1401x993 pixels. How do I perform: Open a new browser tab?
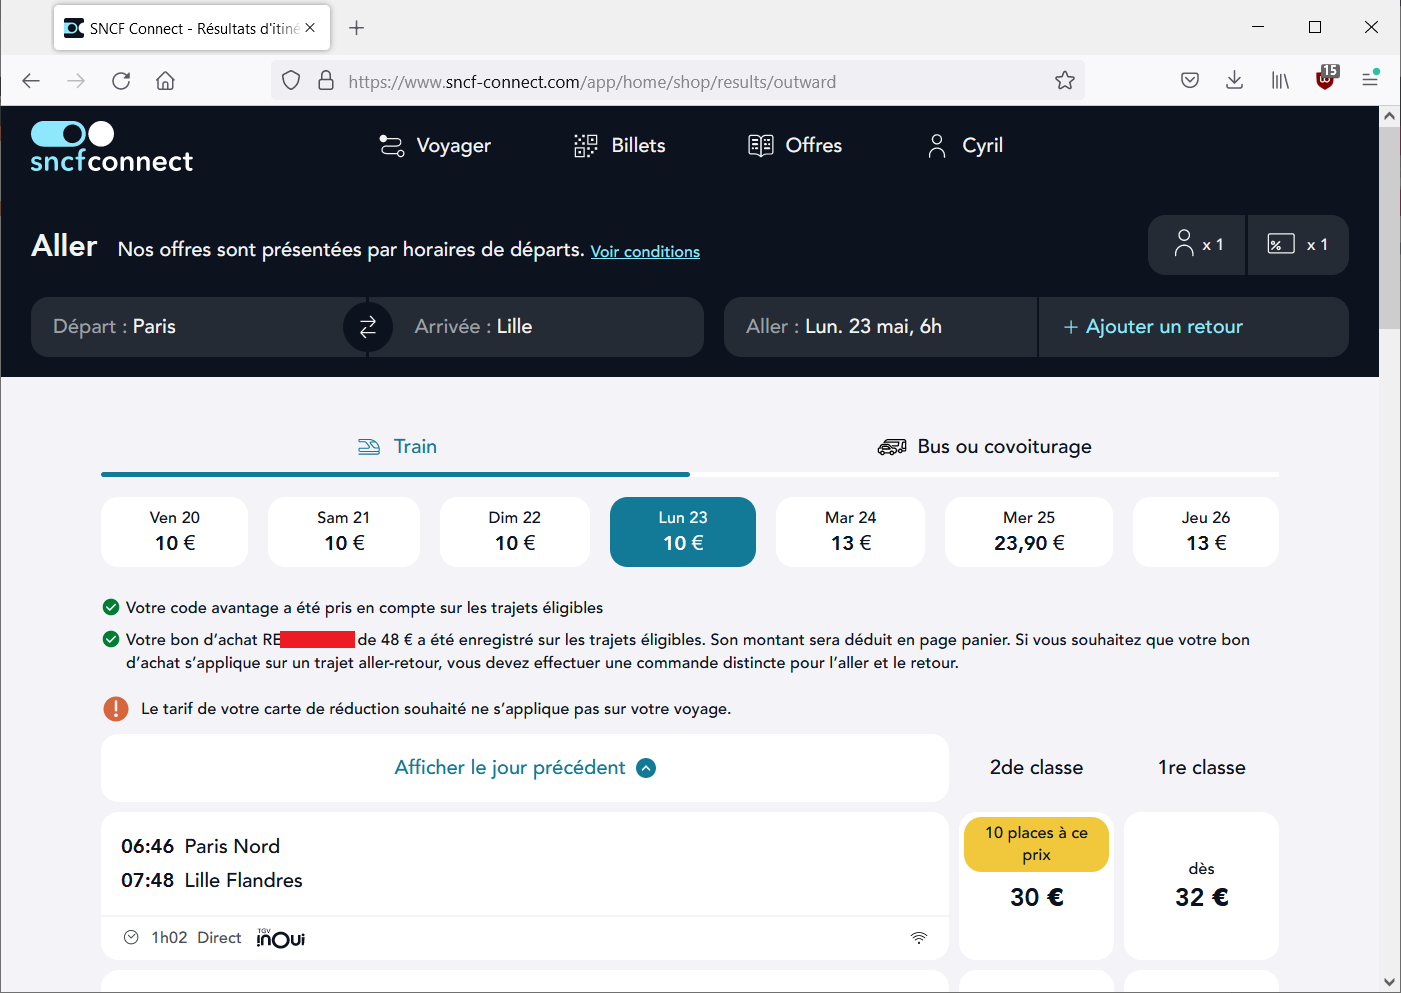coord(356,28)
